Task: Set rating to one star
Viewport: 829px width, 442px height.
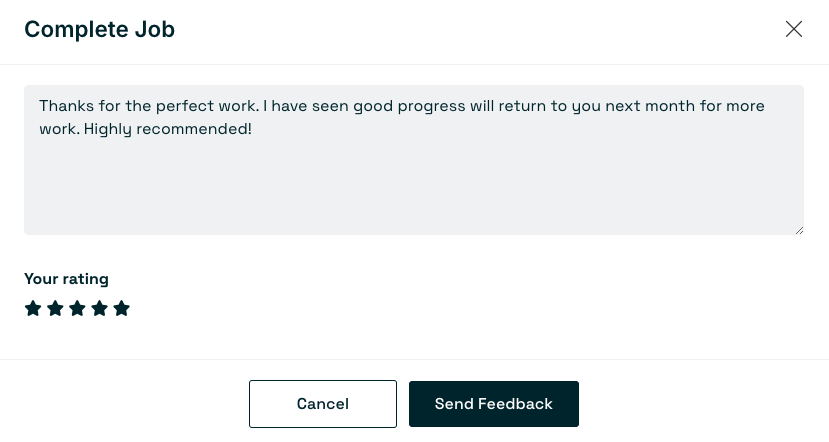Action: [x=33, y=308]
